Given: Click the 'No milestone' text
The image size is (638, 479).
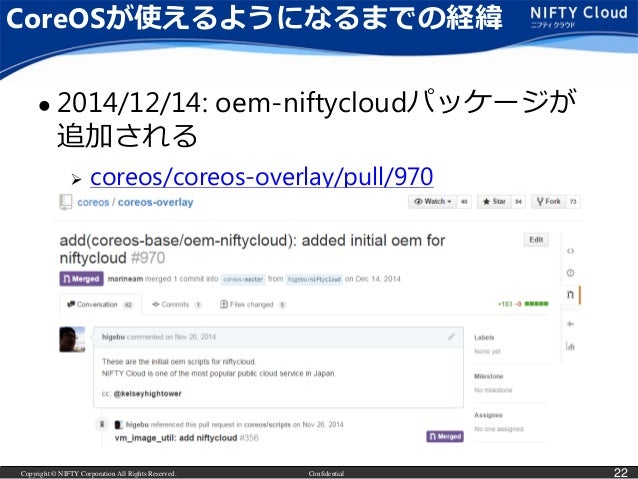Looking at the screenshot, I should coord(493,390).
